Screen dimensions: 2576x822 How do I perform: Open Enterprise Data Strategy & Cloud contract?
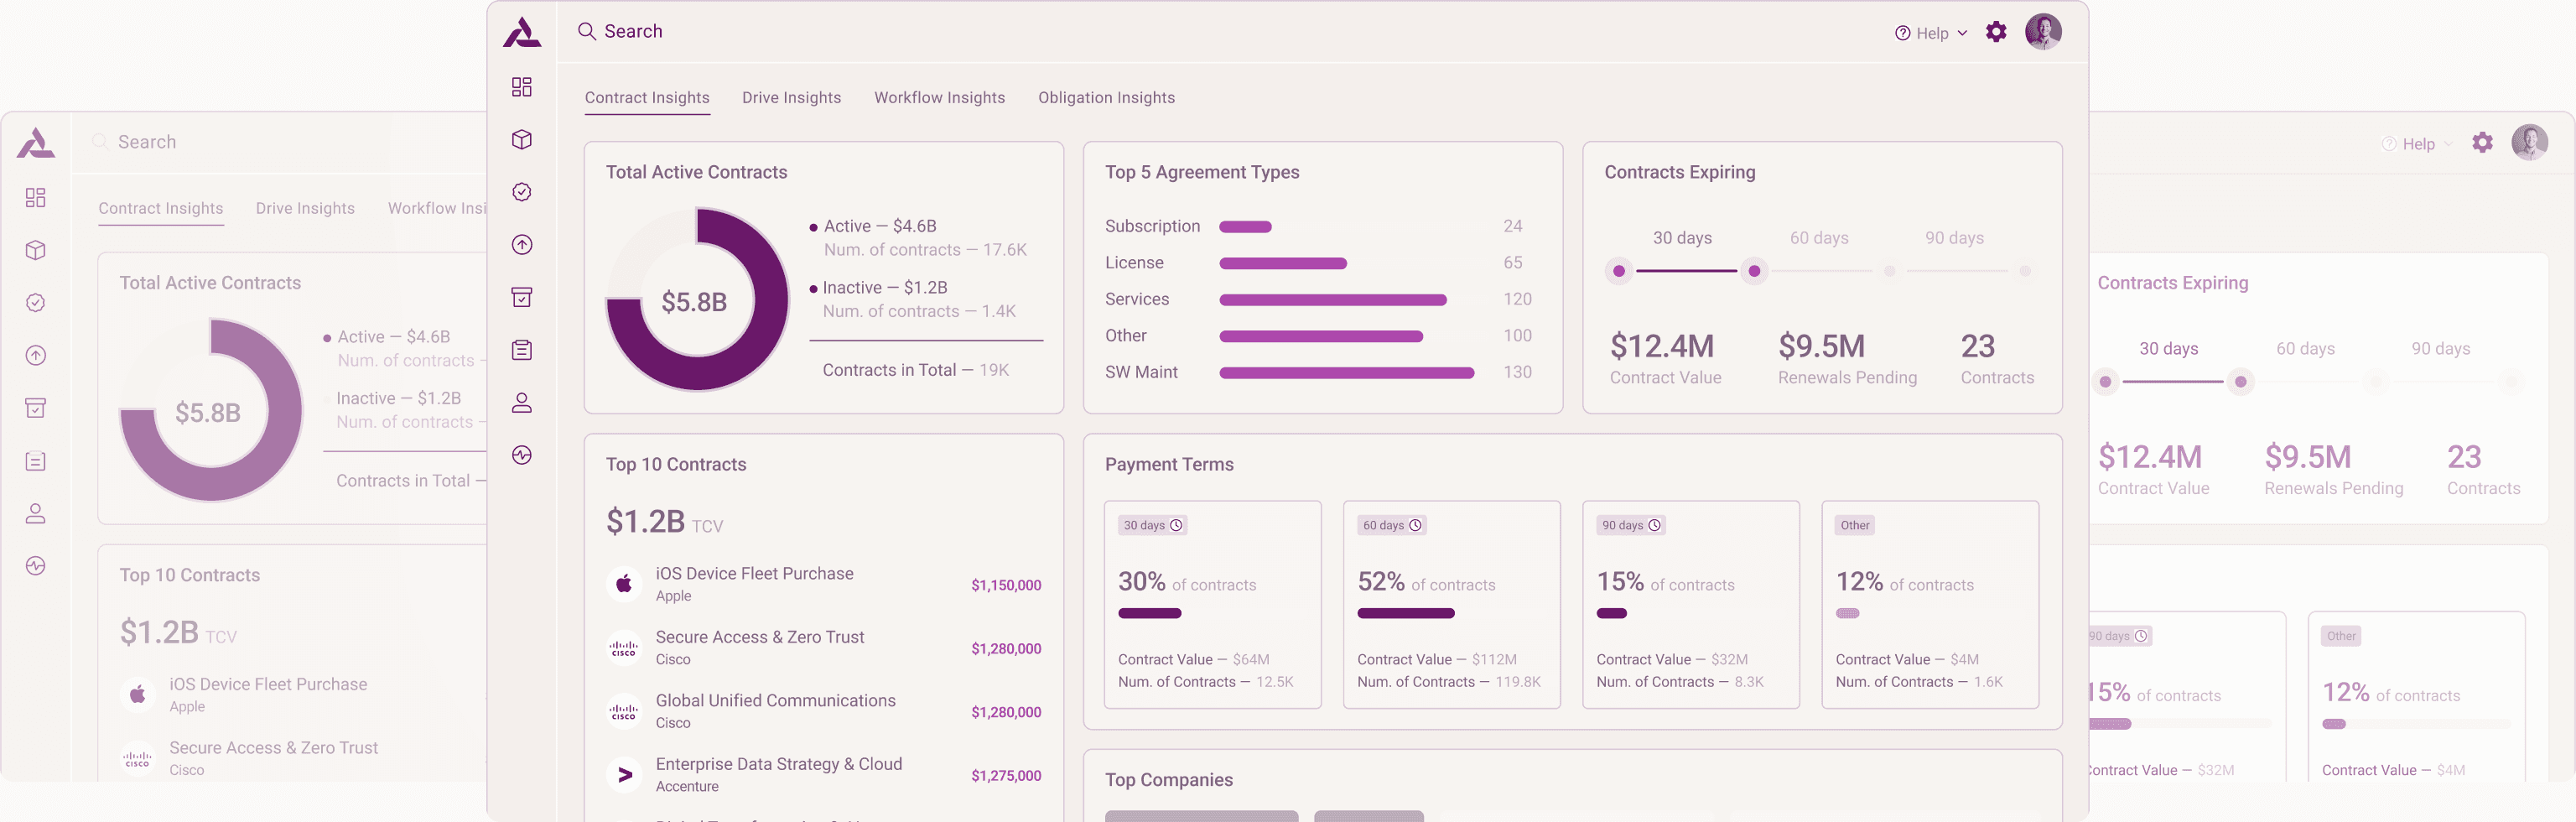(824, 775)
